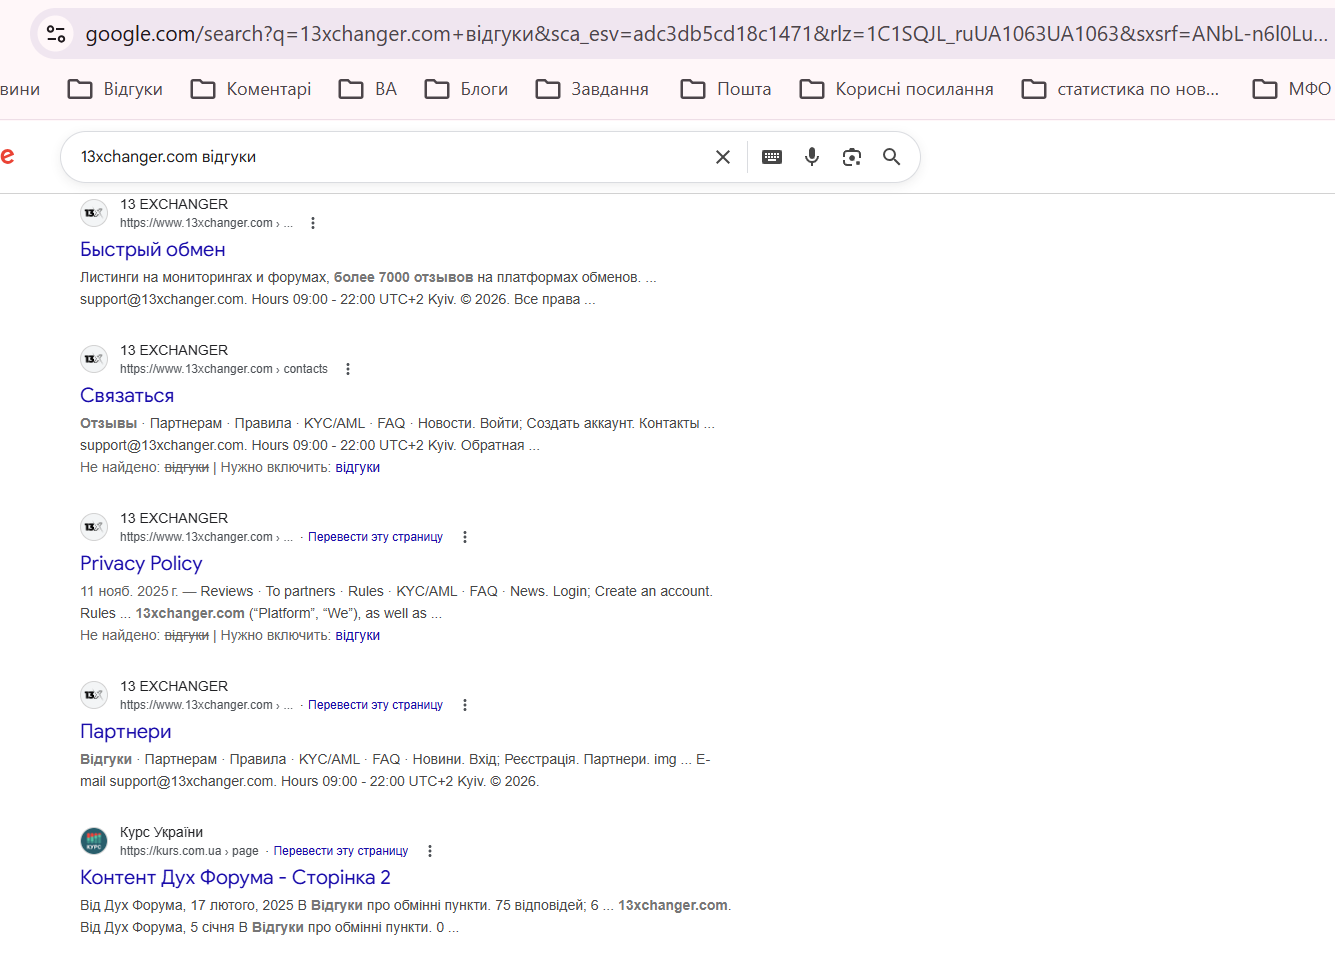Click the Google logo beside search box
1335x955 pixels.
6,156
